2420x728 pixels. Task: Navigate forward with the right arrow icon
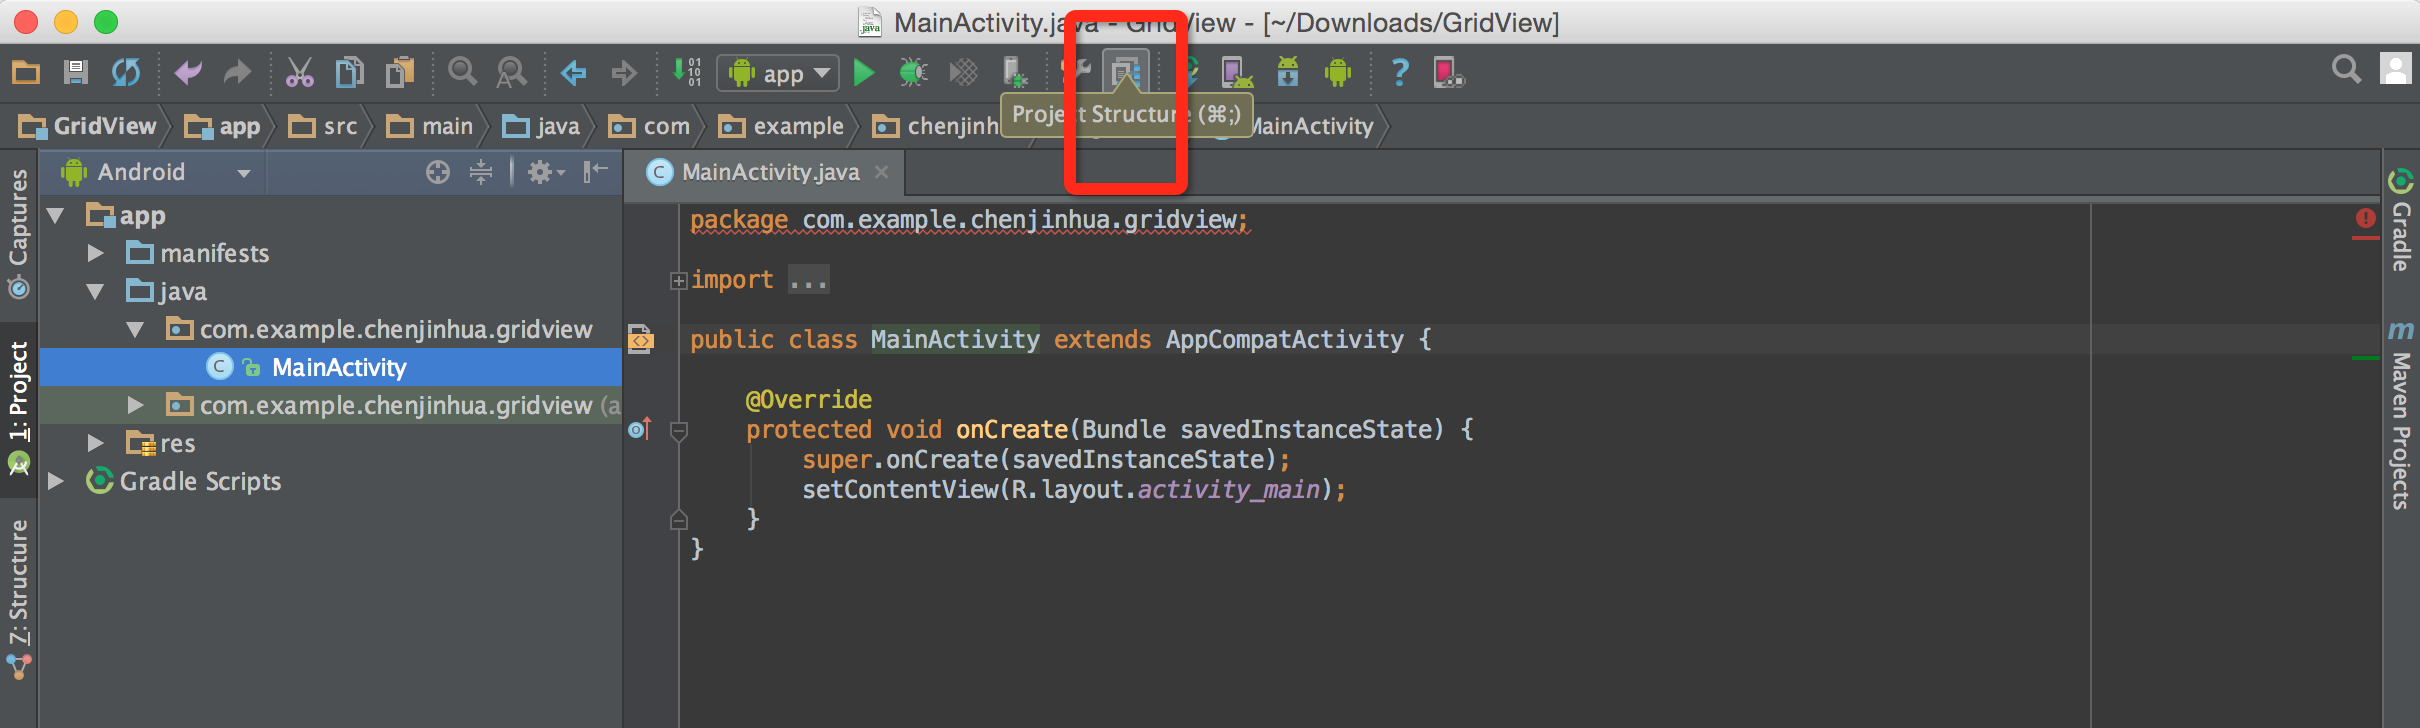[624, 72]
